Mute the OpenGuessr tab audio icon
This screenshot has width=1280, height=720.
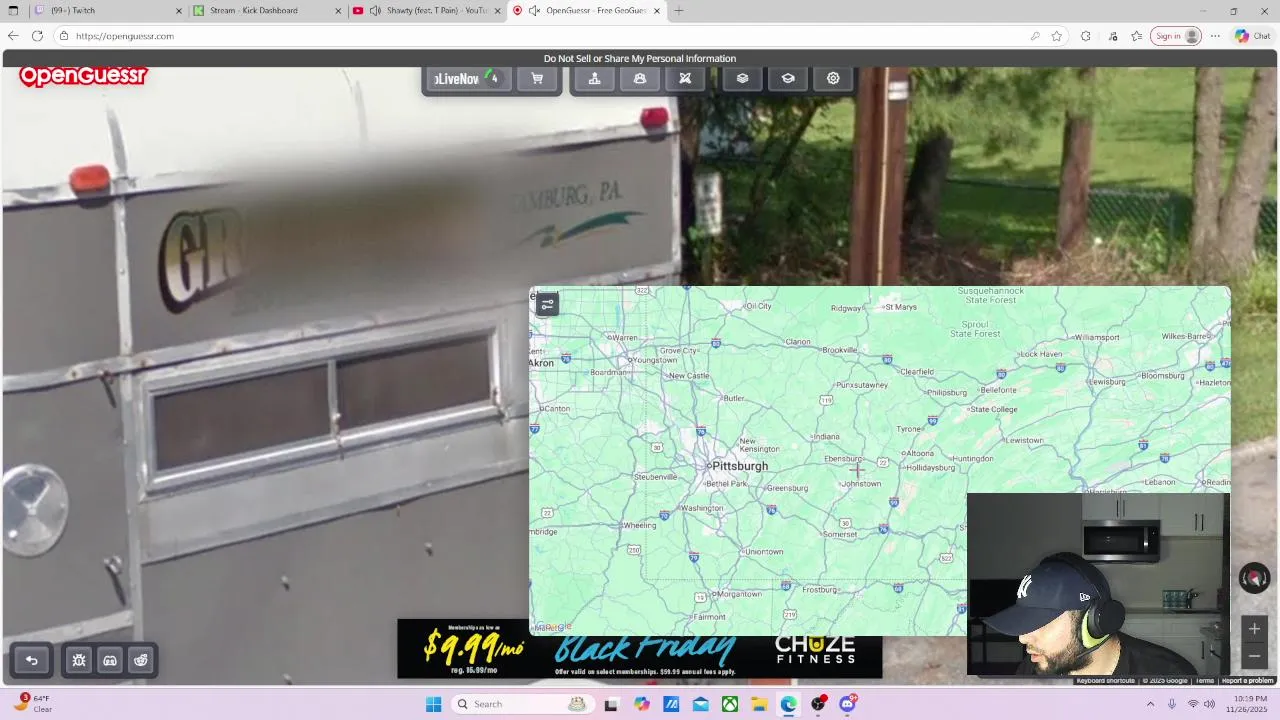coord(534,11)
